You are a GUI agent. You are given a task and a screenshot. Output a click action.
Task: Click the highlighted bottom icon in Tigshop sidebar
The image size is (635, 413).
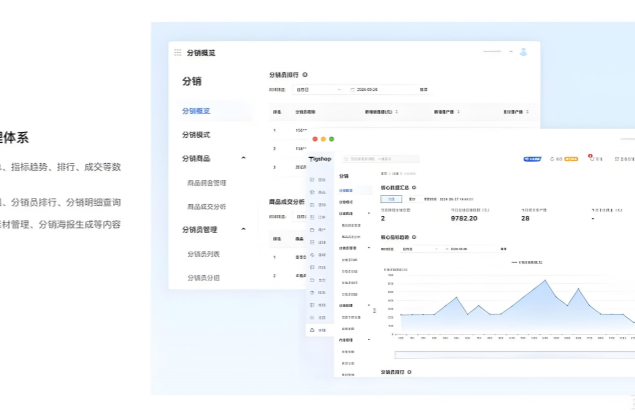(x=318, y=329)
